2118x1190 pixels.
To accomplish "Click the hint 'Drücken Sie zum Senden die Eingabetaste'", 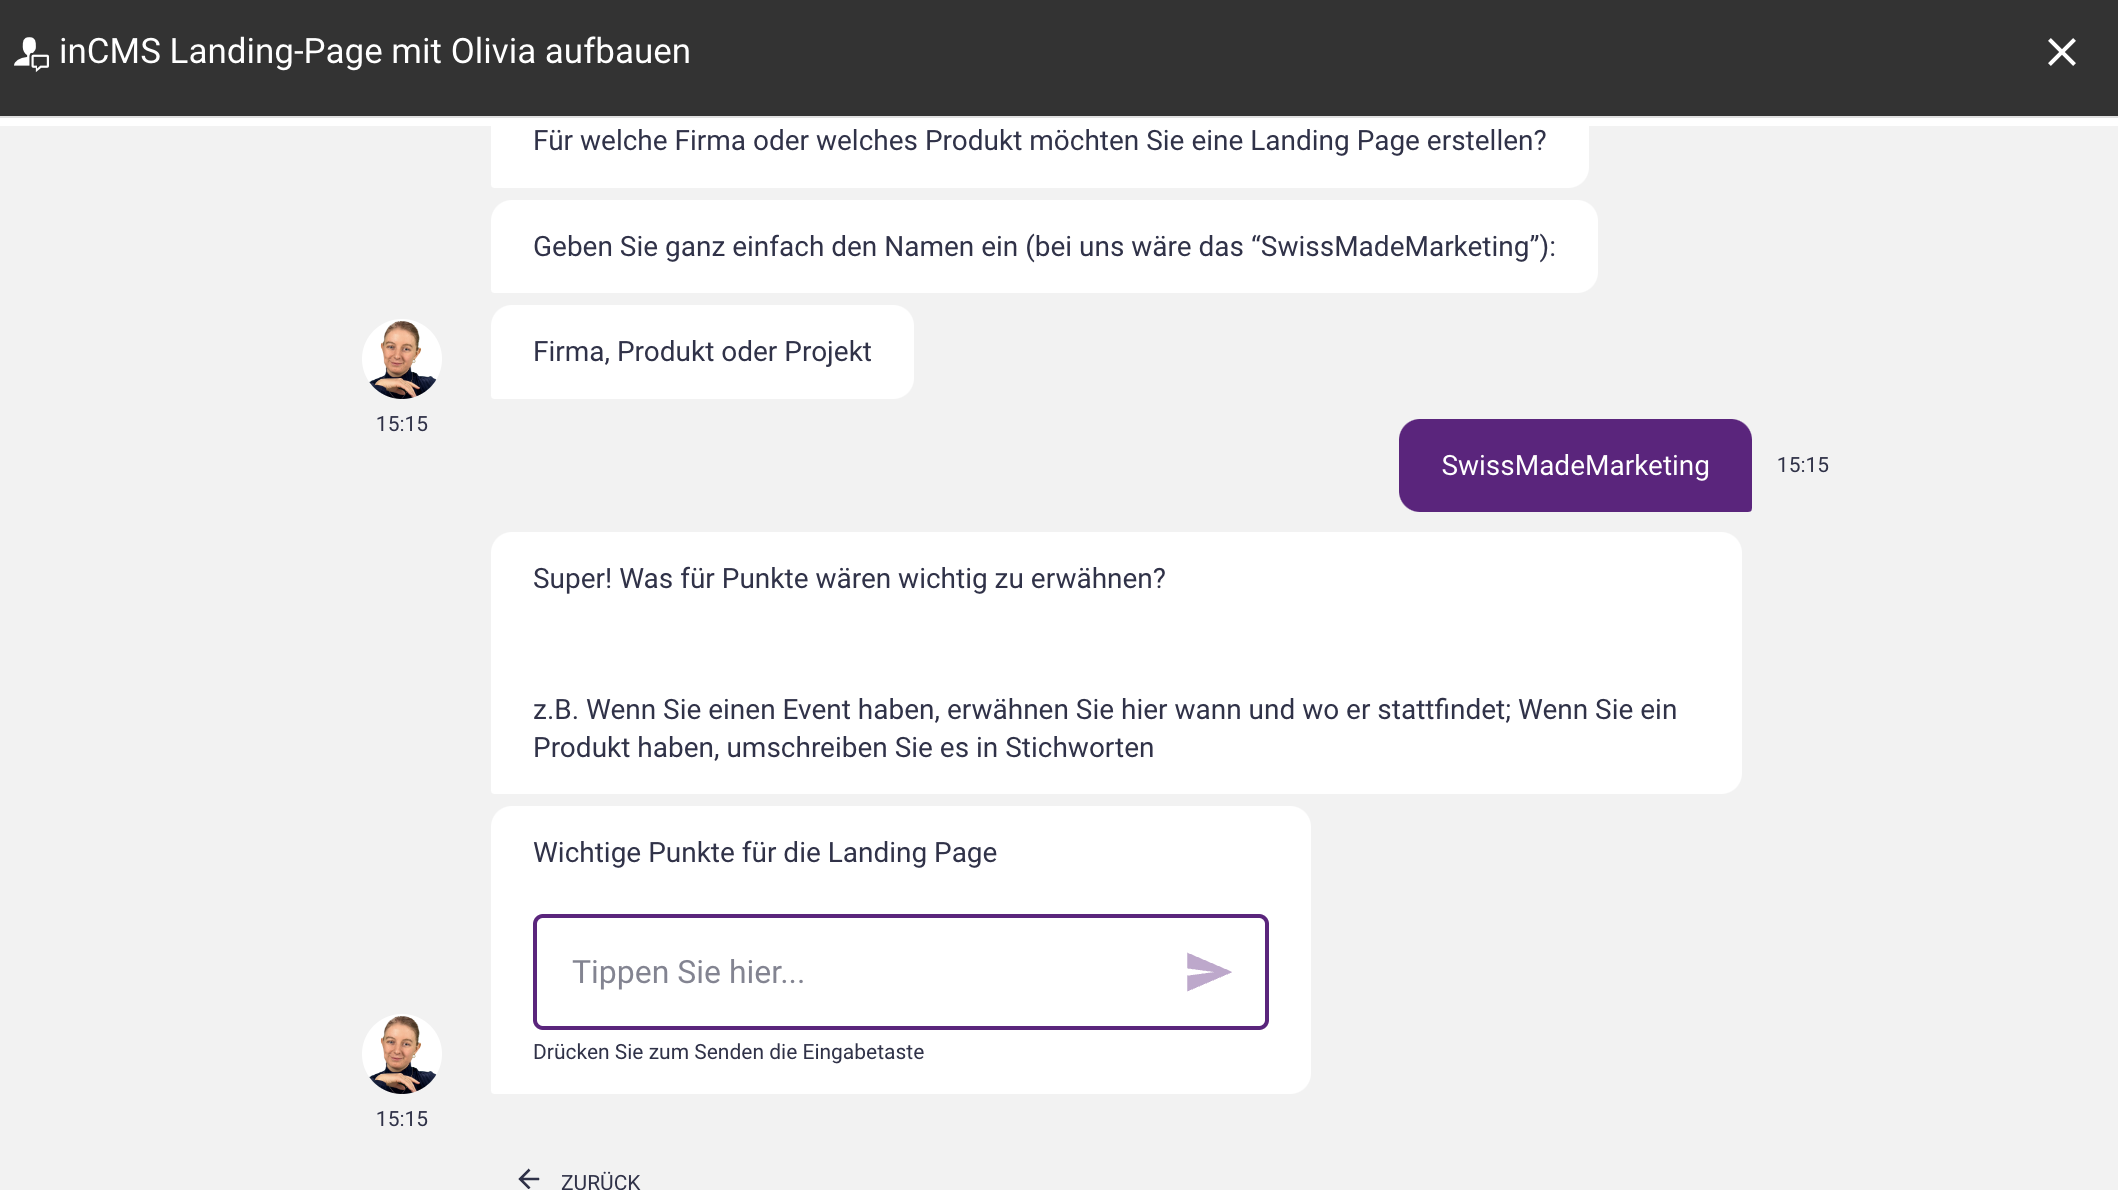I will click(728, 1052).
